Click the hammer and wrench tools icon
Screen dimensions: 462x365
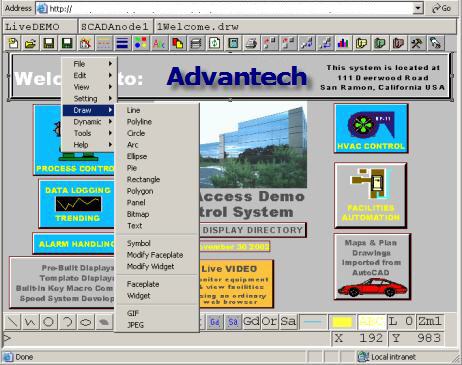[x=416, y=43]
